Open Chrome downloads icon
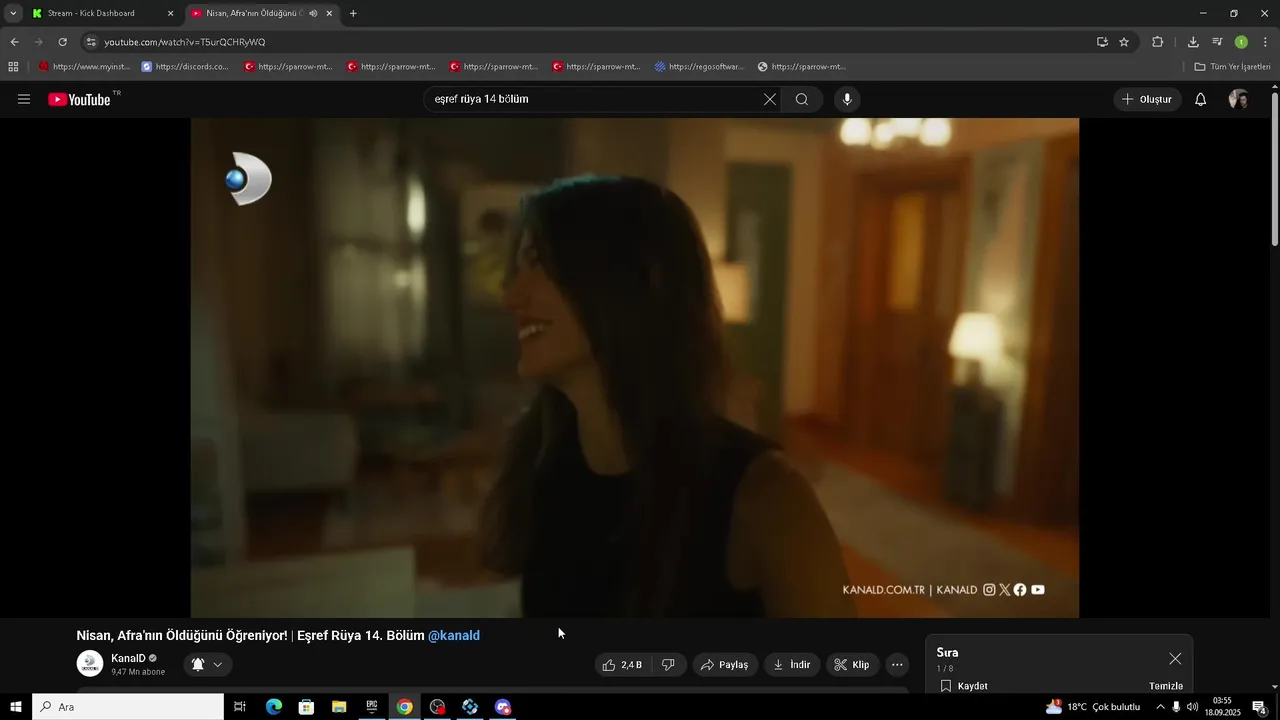The image size is (1280, 720). point(1193,42)
